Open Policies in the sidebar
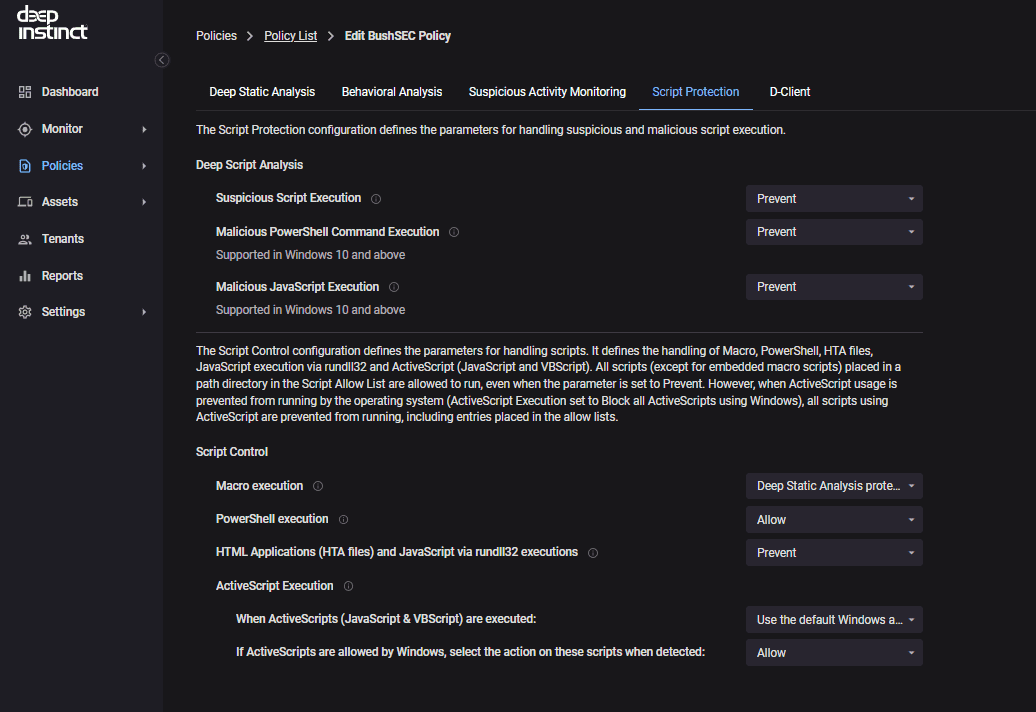1036x712 pixels. pos(62,166)
